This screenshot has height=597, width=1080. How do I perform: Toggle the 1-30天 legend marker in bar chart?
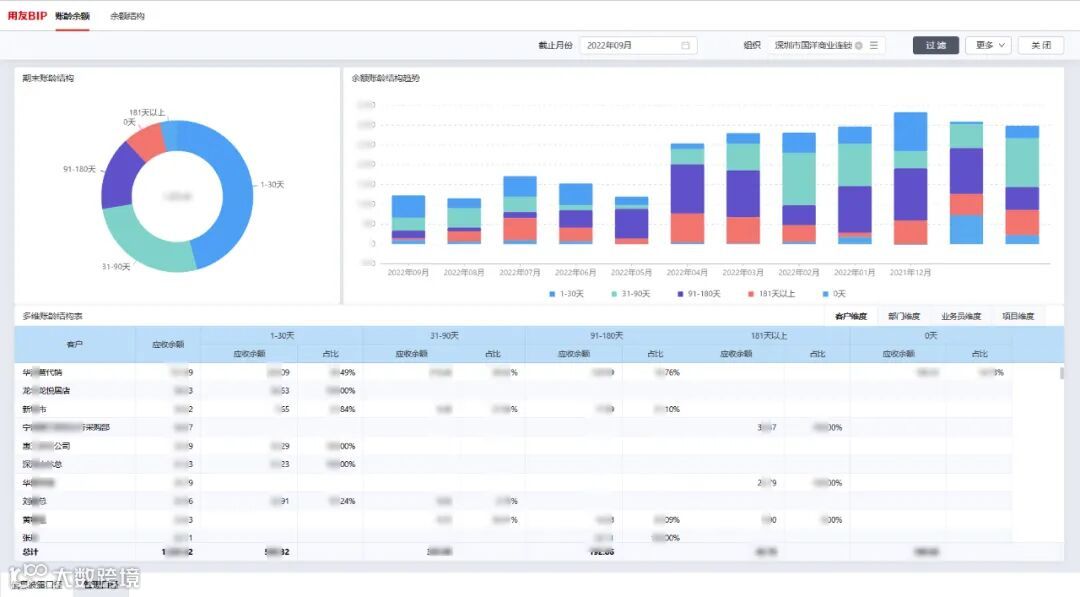(x=552, y=294)
